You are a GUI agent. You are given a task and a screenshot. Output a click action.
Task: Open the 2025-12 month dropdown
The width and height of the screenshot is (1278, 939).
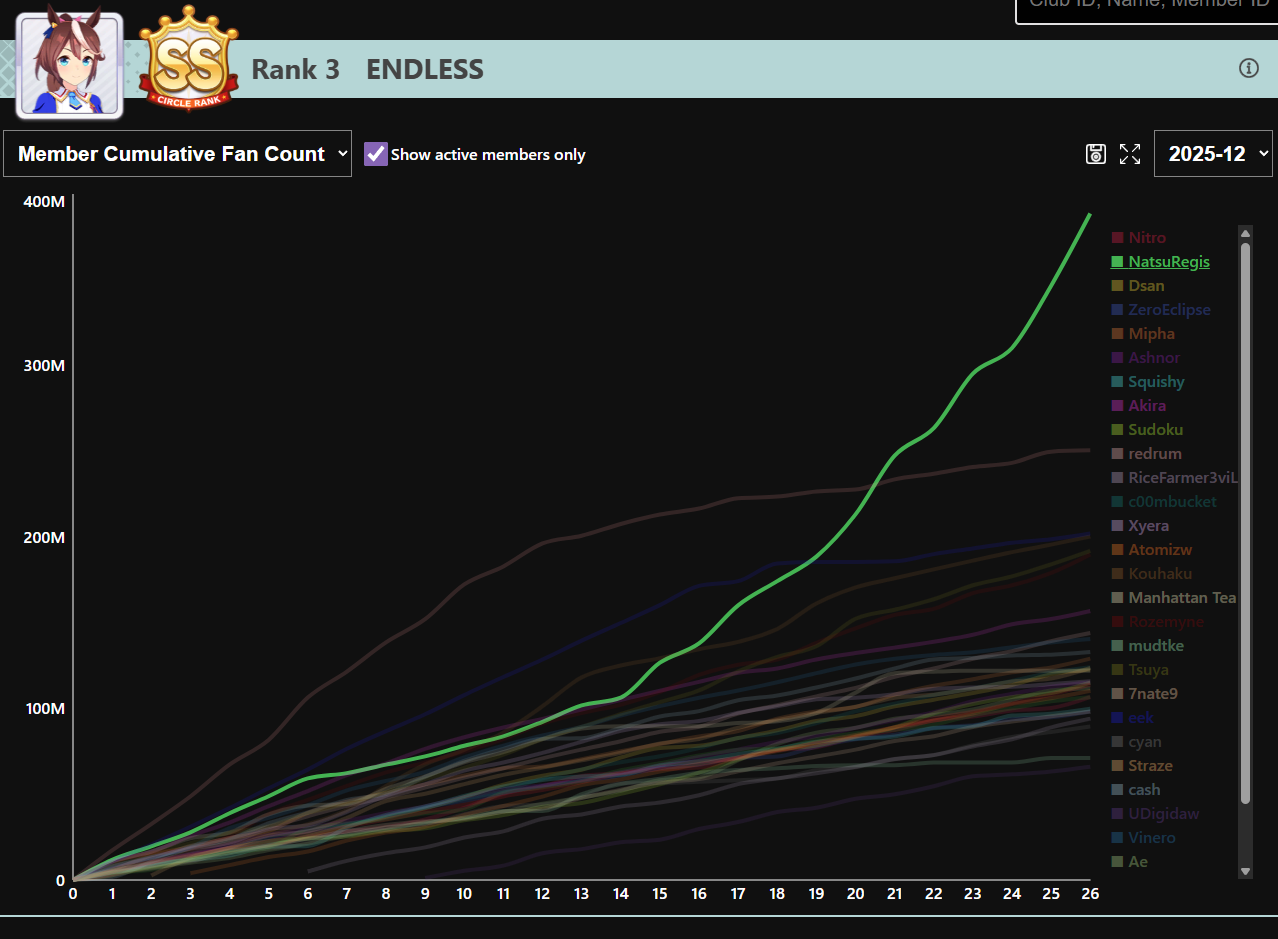pos(1213,154)
